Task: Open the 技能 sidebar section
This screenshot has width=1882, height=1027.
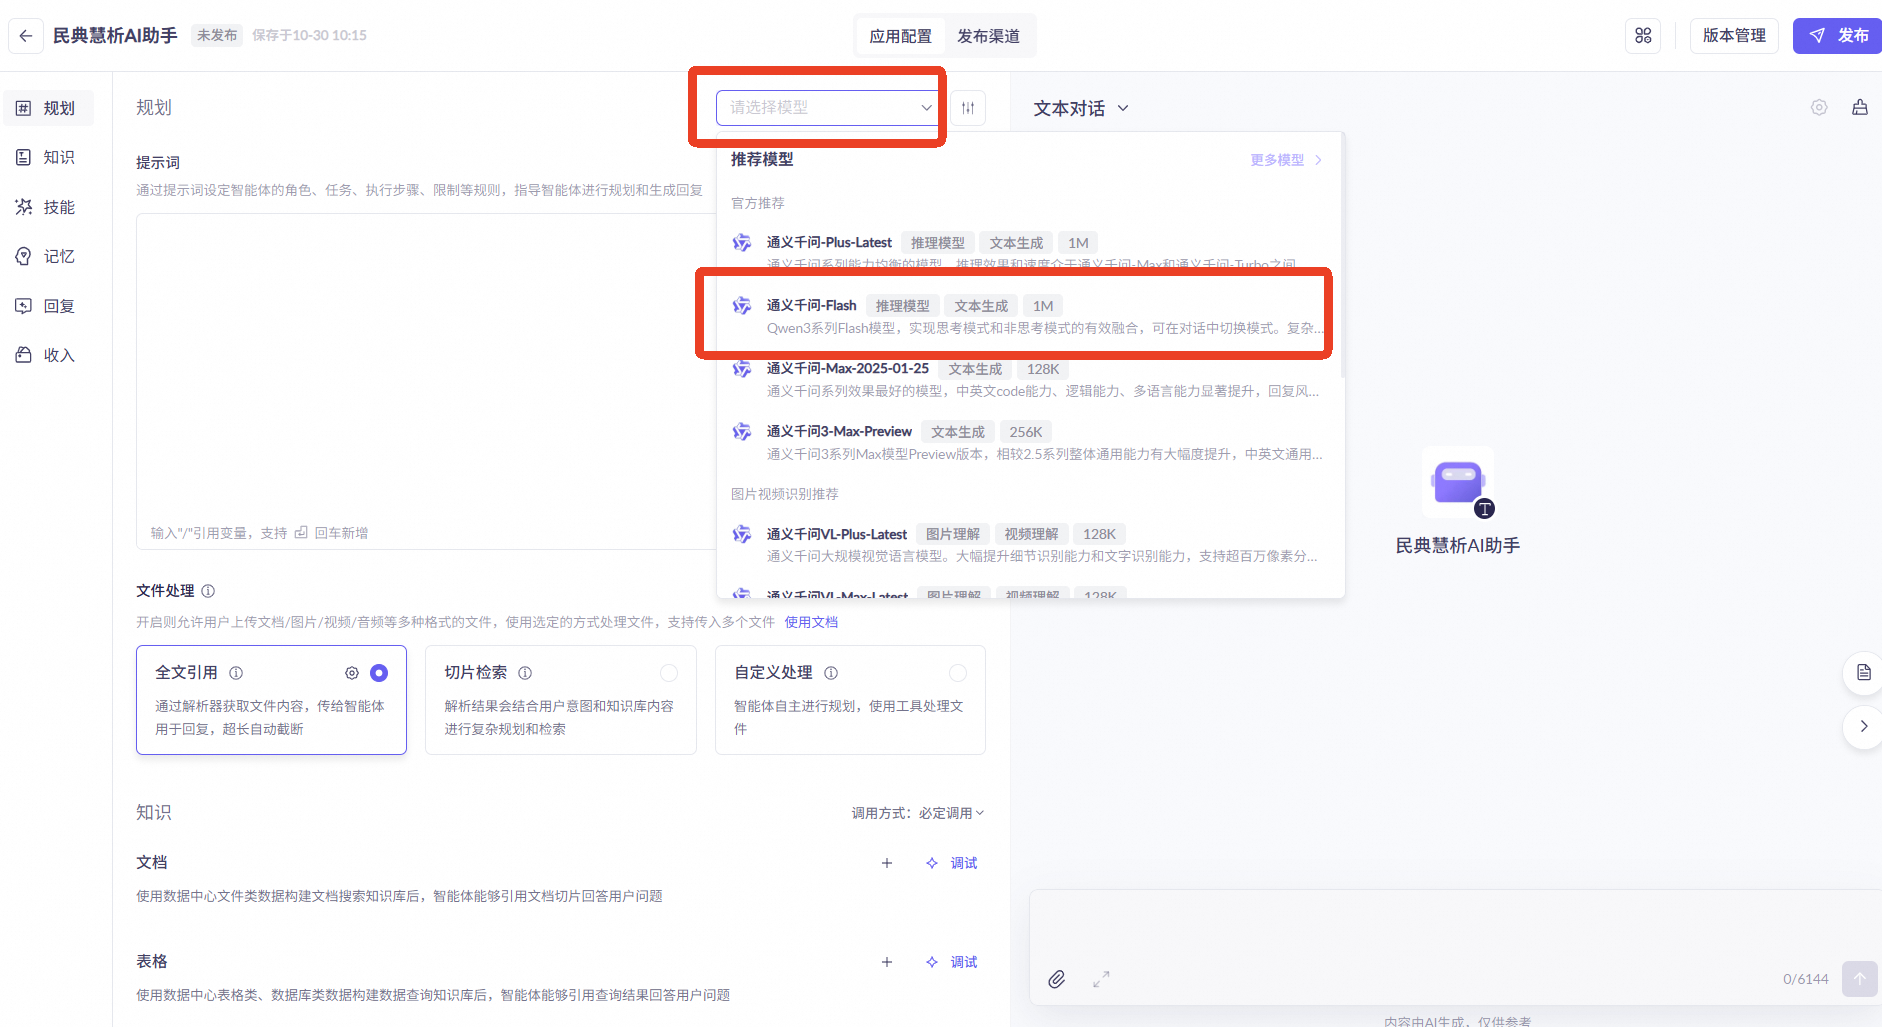Action: pos(49,207)
